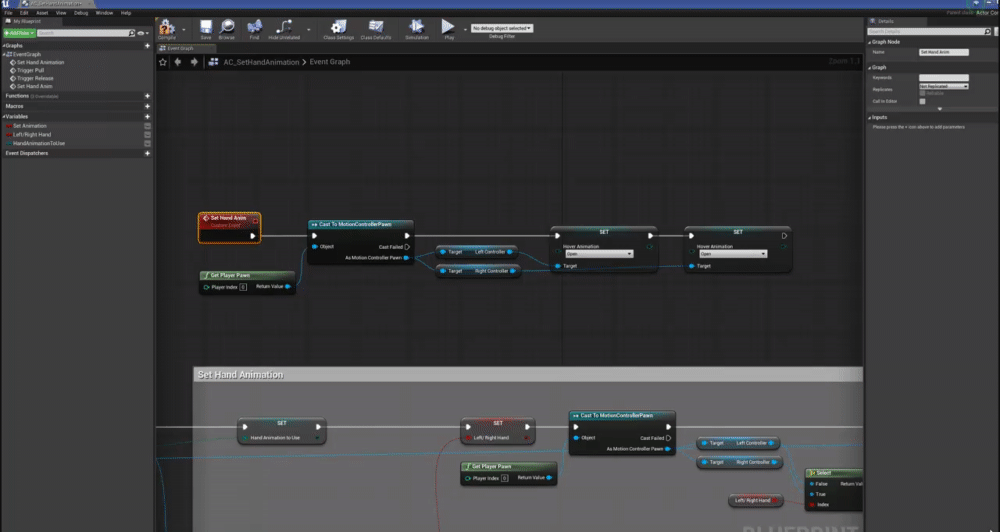The height and width of the screenshot is (532, 1000).
Task: Add a new event dispatcher with plus icon
Action: pos(147,153)
